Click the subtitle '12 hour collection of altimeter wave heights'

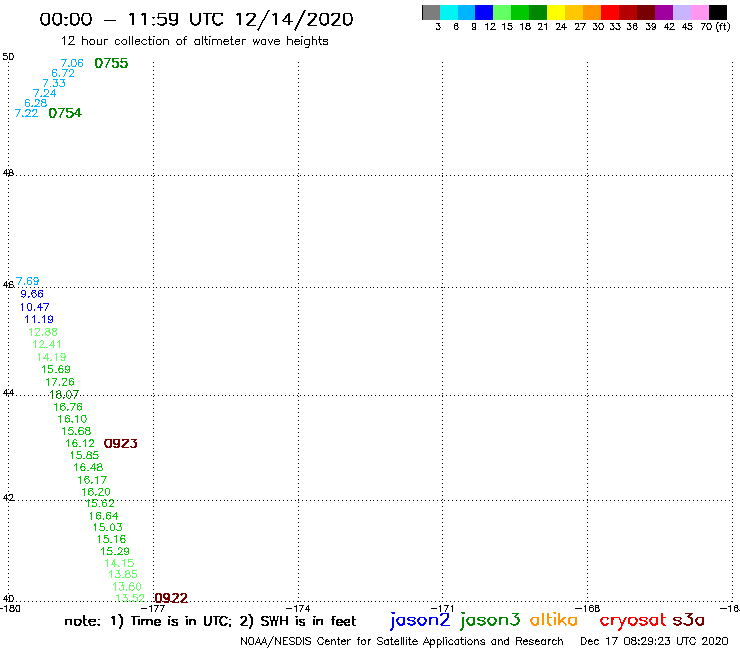coord(194,41)
